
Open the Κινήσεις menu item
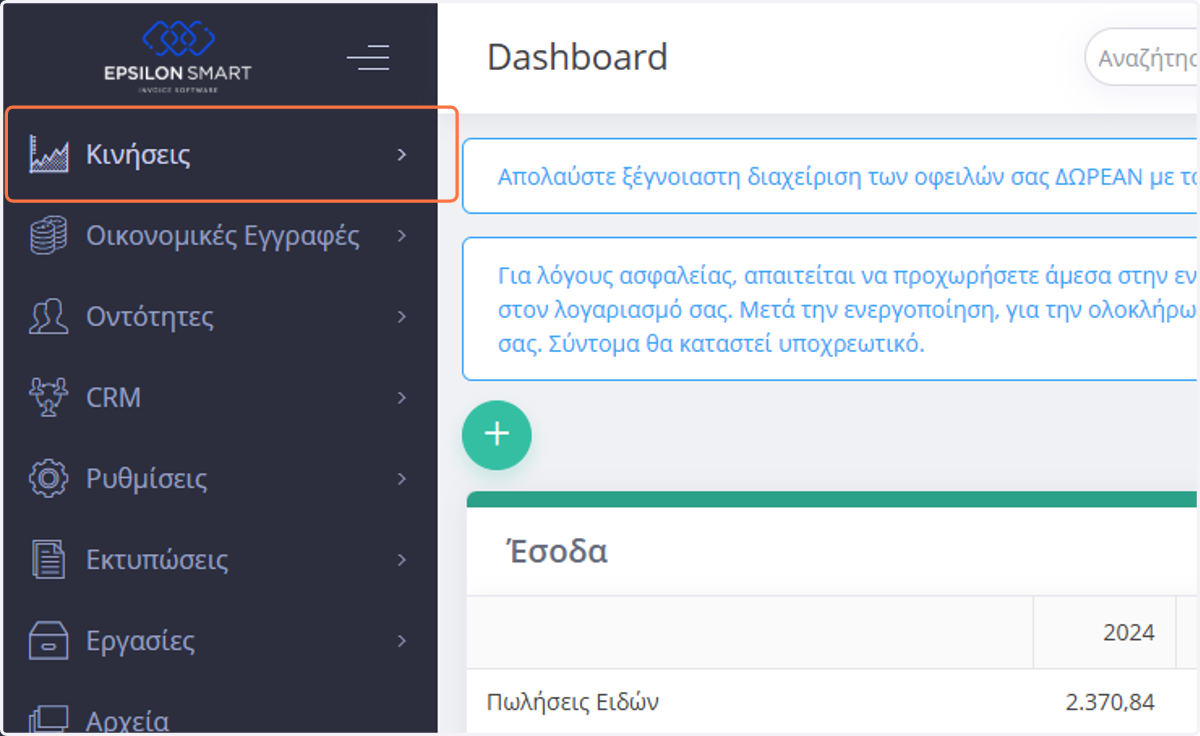[x=220, y=155]
